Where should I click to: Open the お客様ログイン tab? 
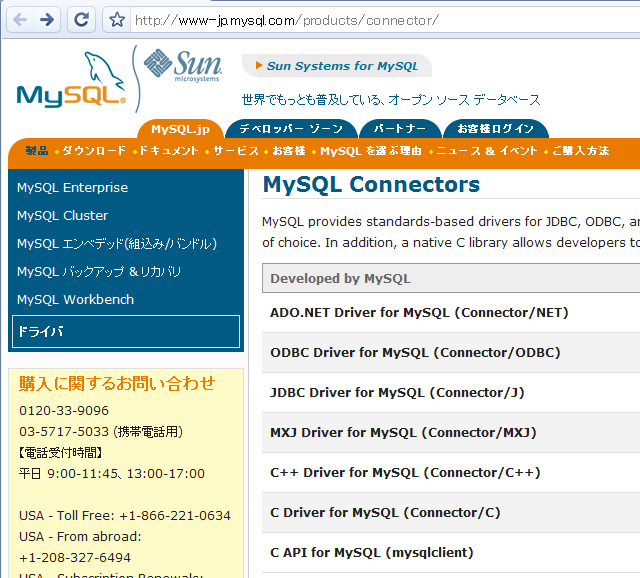496,129
